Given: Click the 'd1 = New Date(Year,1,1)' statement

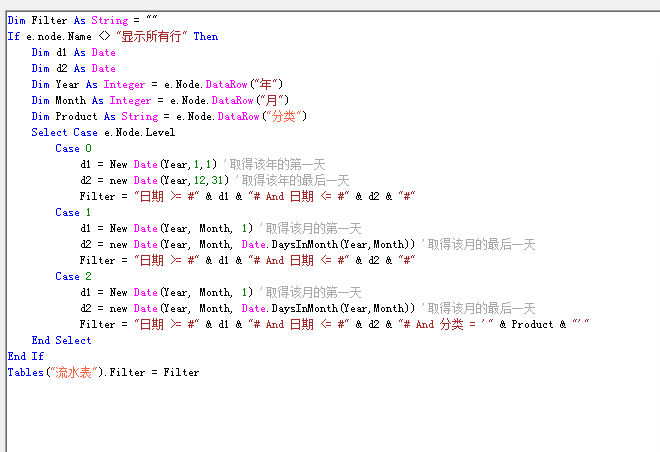Looking at the screenshot, I should pyautogui.click(x=149, y=164).
